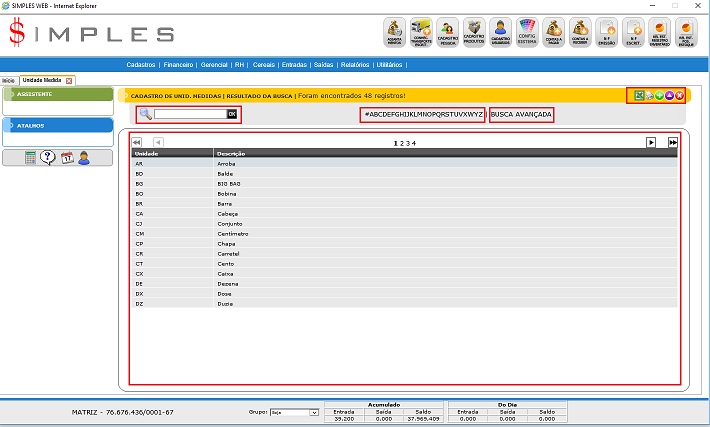Open the Cadastro Pessoa toolbar icon

coord(447,33)
